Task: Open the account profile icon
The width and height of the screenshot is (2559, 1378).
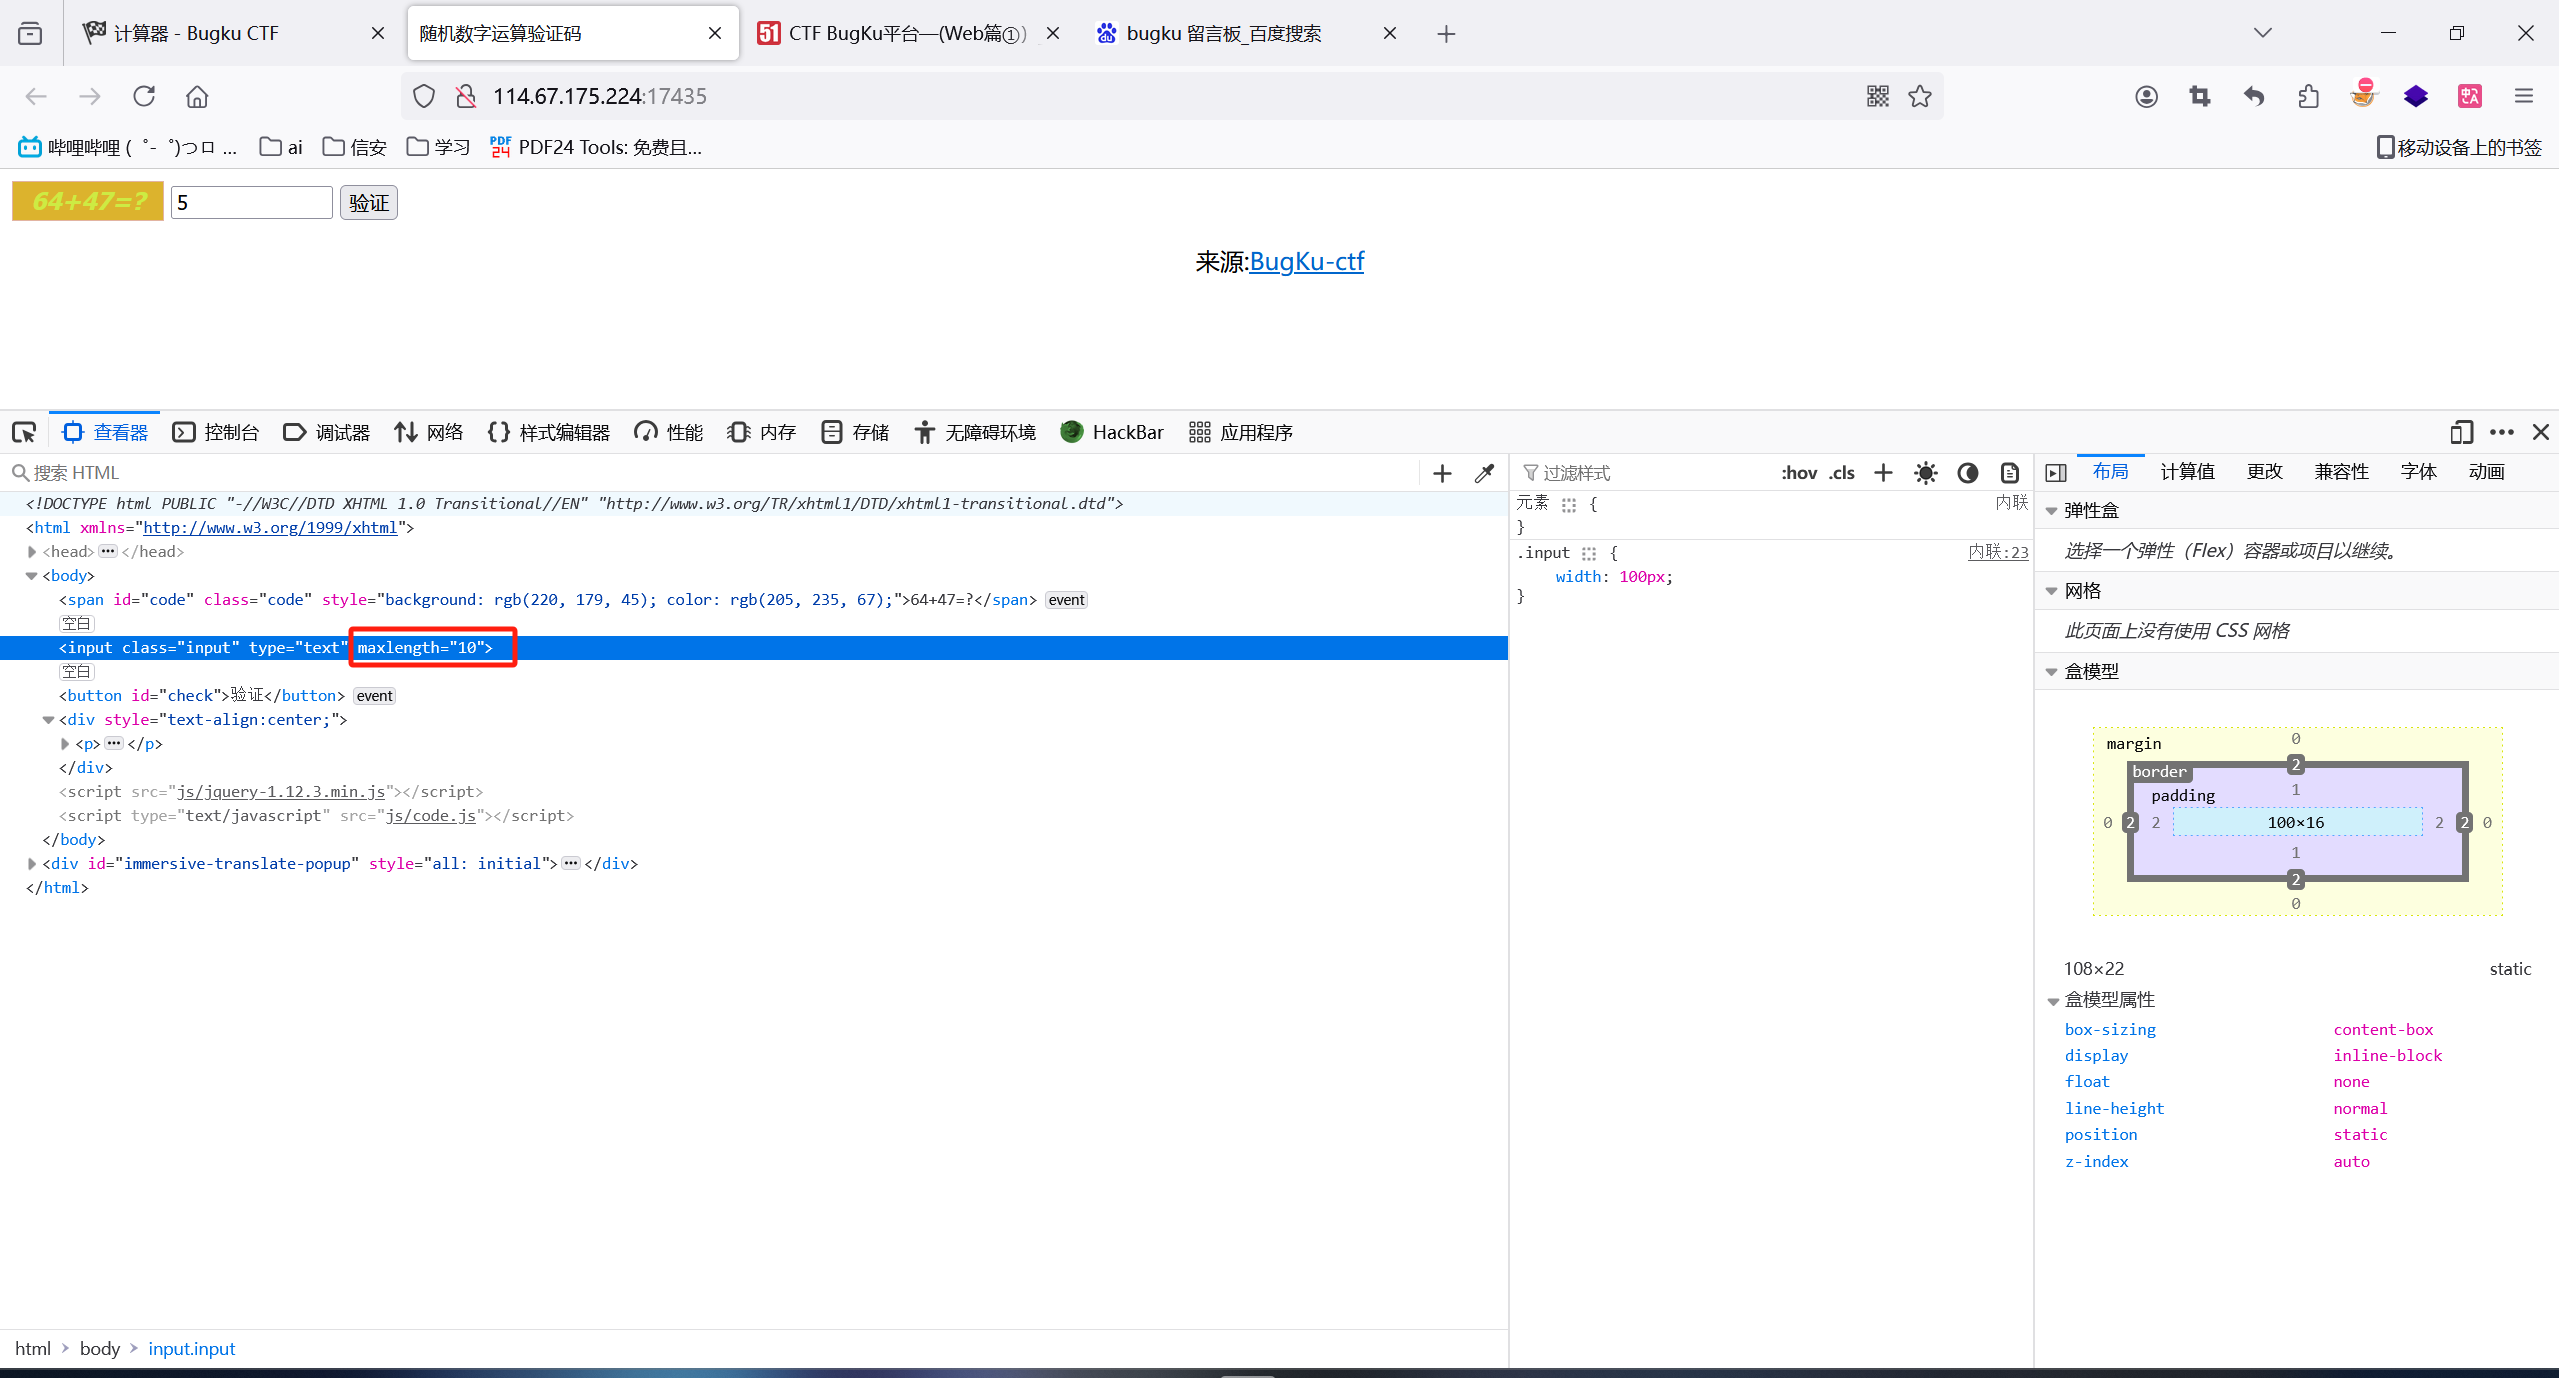Action: 2146,96
